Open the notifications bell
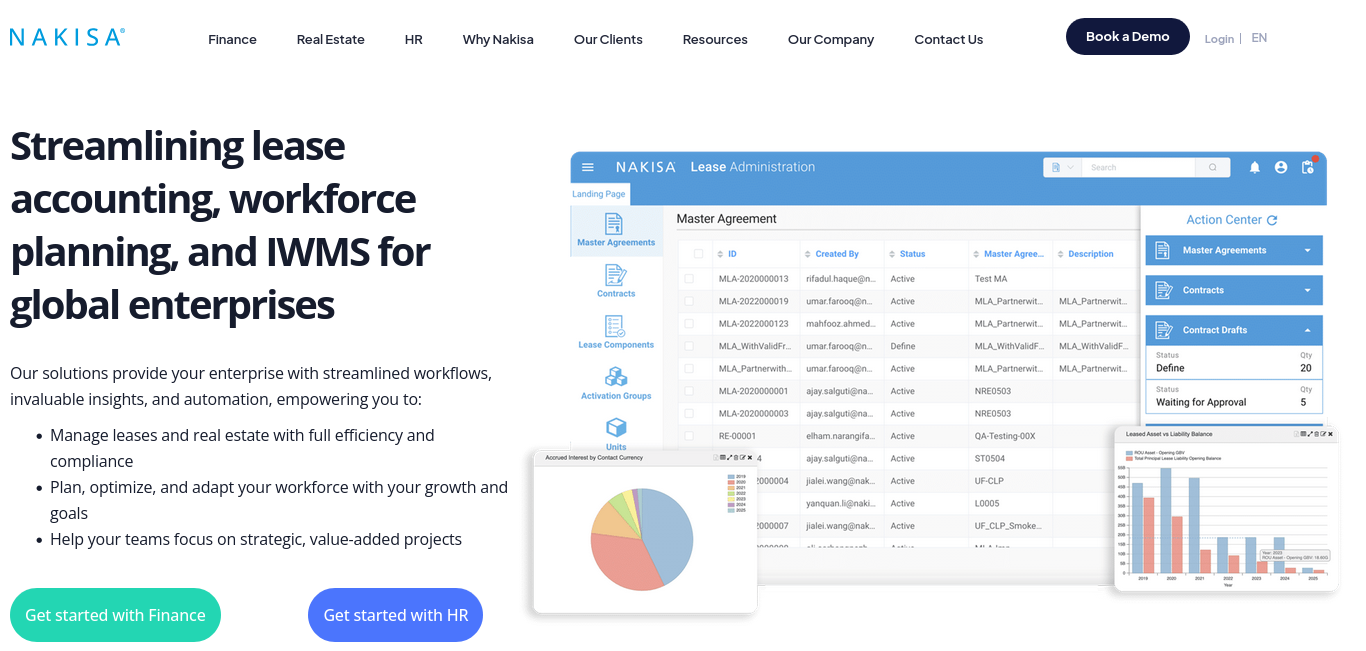 coord(1254,168)
